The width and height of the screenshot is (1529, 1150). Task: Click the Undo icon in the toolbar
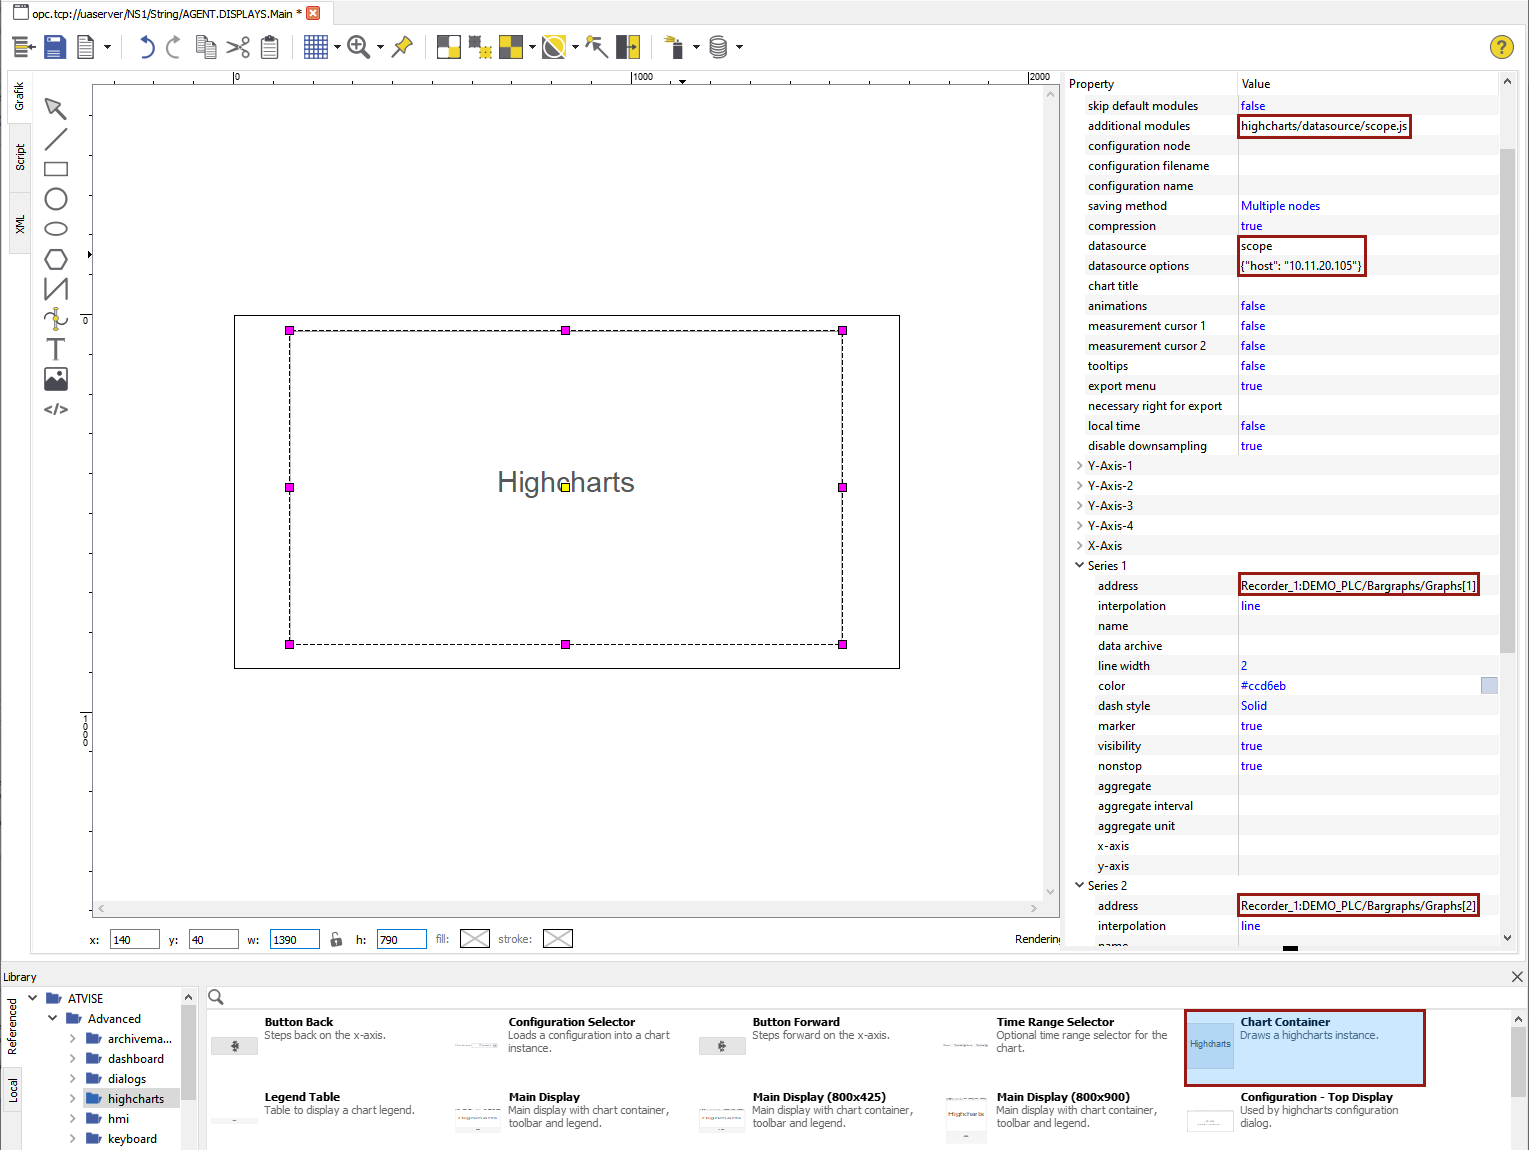pyautogui.click(x=146, y=46)
